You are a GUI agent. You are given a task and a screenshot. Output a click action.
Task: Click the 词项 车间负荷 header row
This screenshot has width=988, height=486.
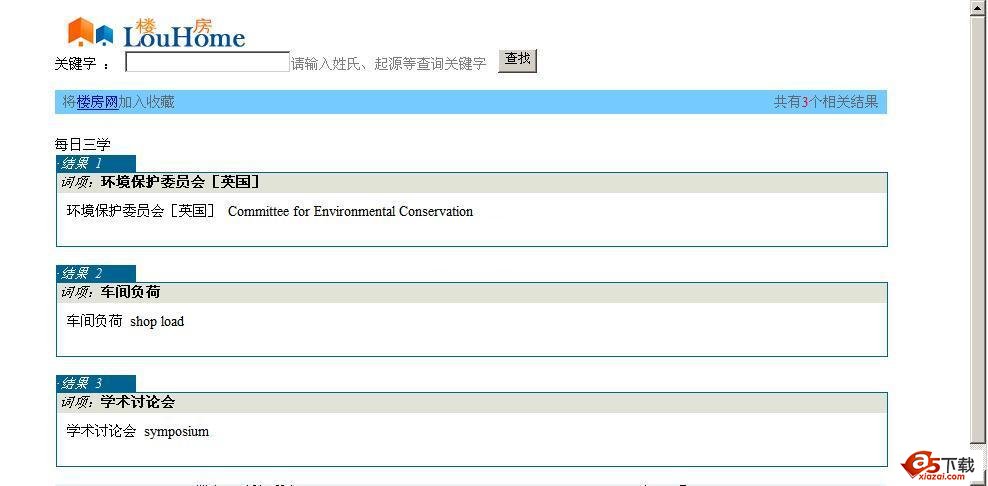click(110, 292)
